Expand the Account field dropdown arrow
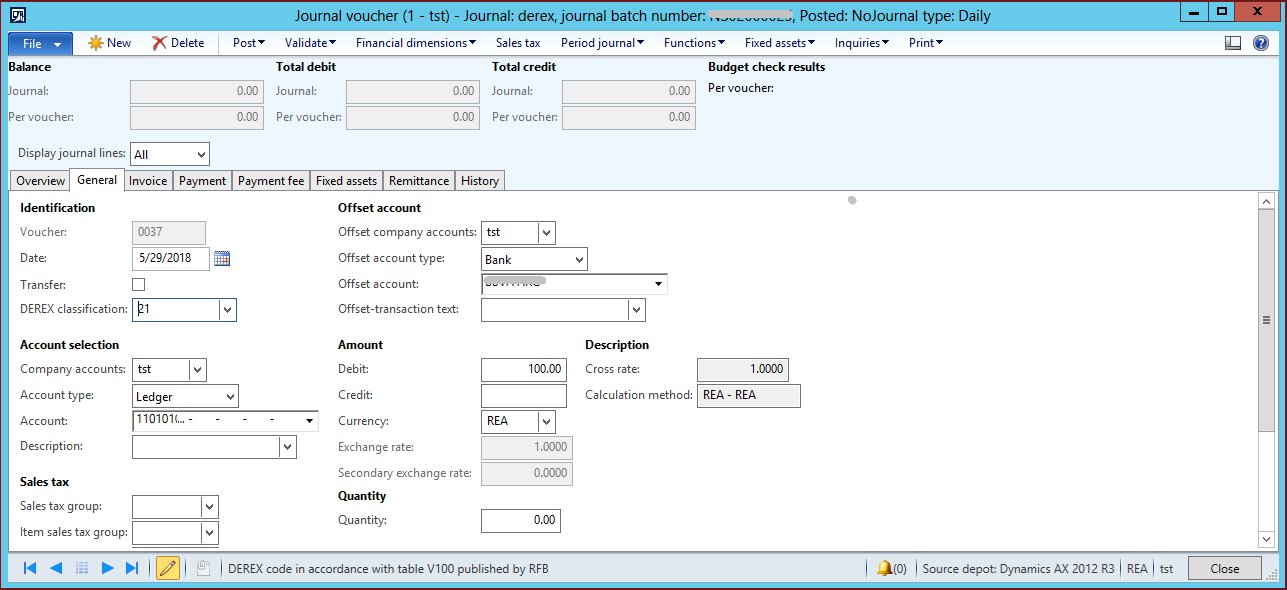Image resolution: width=1287 pixels, height=590 pixels. [x=310, y=421]
